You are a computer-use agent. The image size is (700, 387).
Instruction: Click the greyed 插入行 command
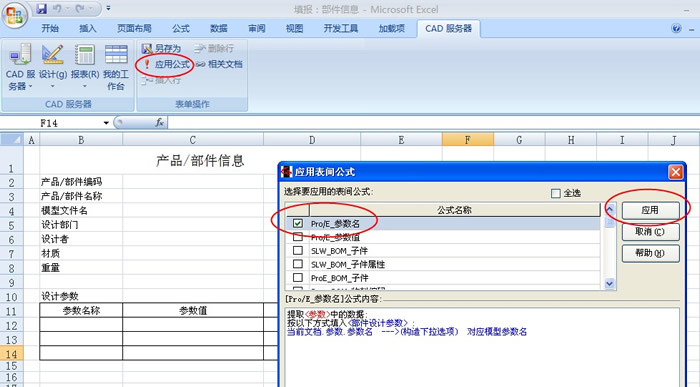(x=161, y=81)
